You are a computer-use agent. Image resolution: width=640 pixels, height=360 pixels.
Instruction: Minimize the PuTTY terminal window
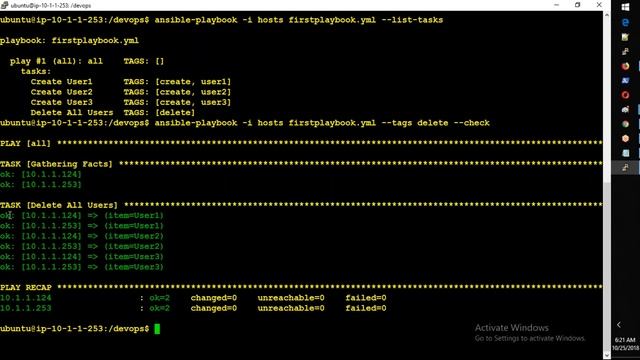tap(556, 5)
